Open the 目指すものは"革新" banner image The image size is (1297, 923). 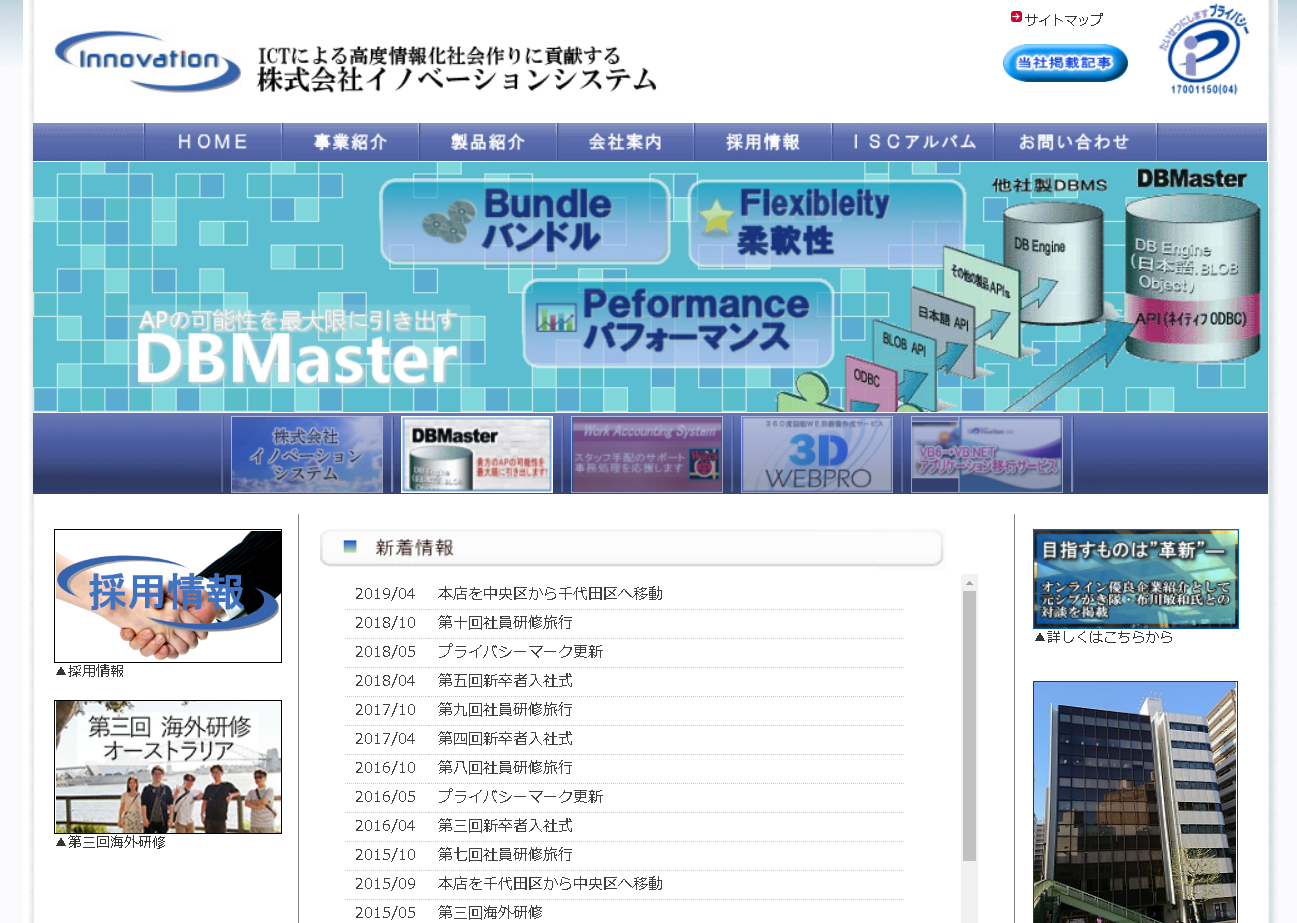coord(1136,579)
